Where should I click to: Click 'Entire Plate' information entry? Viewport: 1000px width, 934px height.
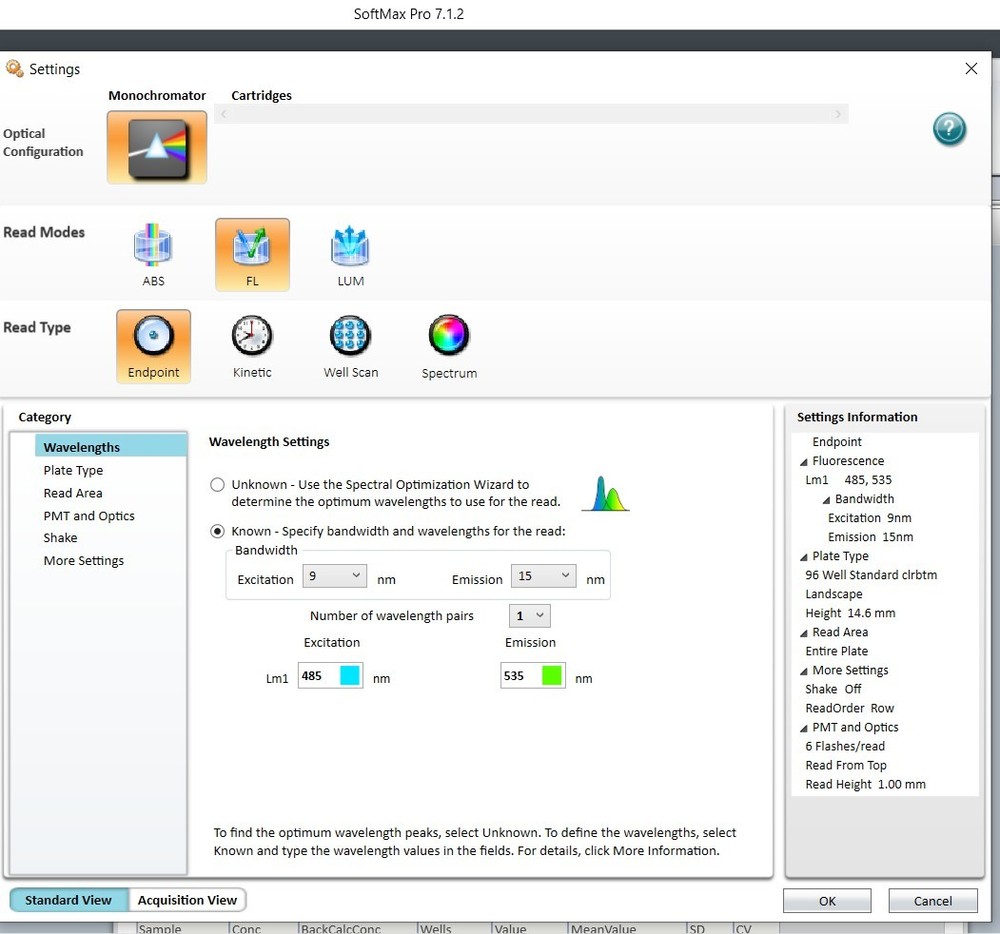(x=836, y=651)
